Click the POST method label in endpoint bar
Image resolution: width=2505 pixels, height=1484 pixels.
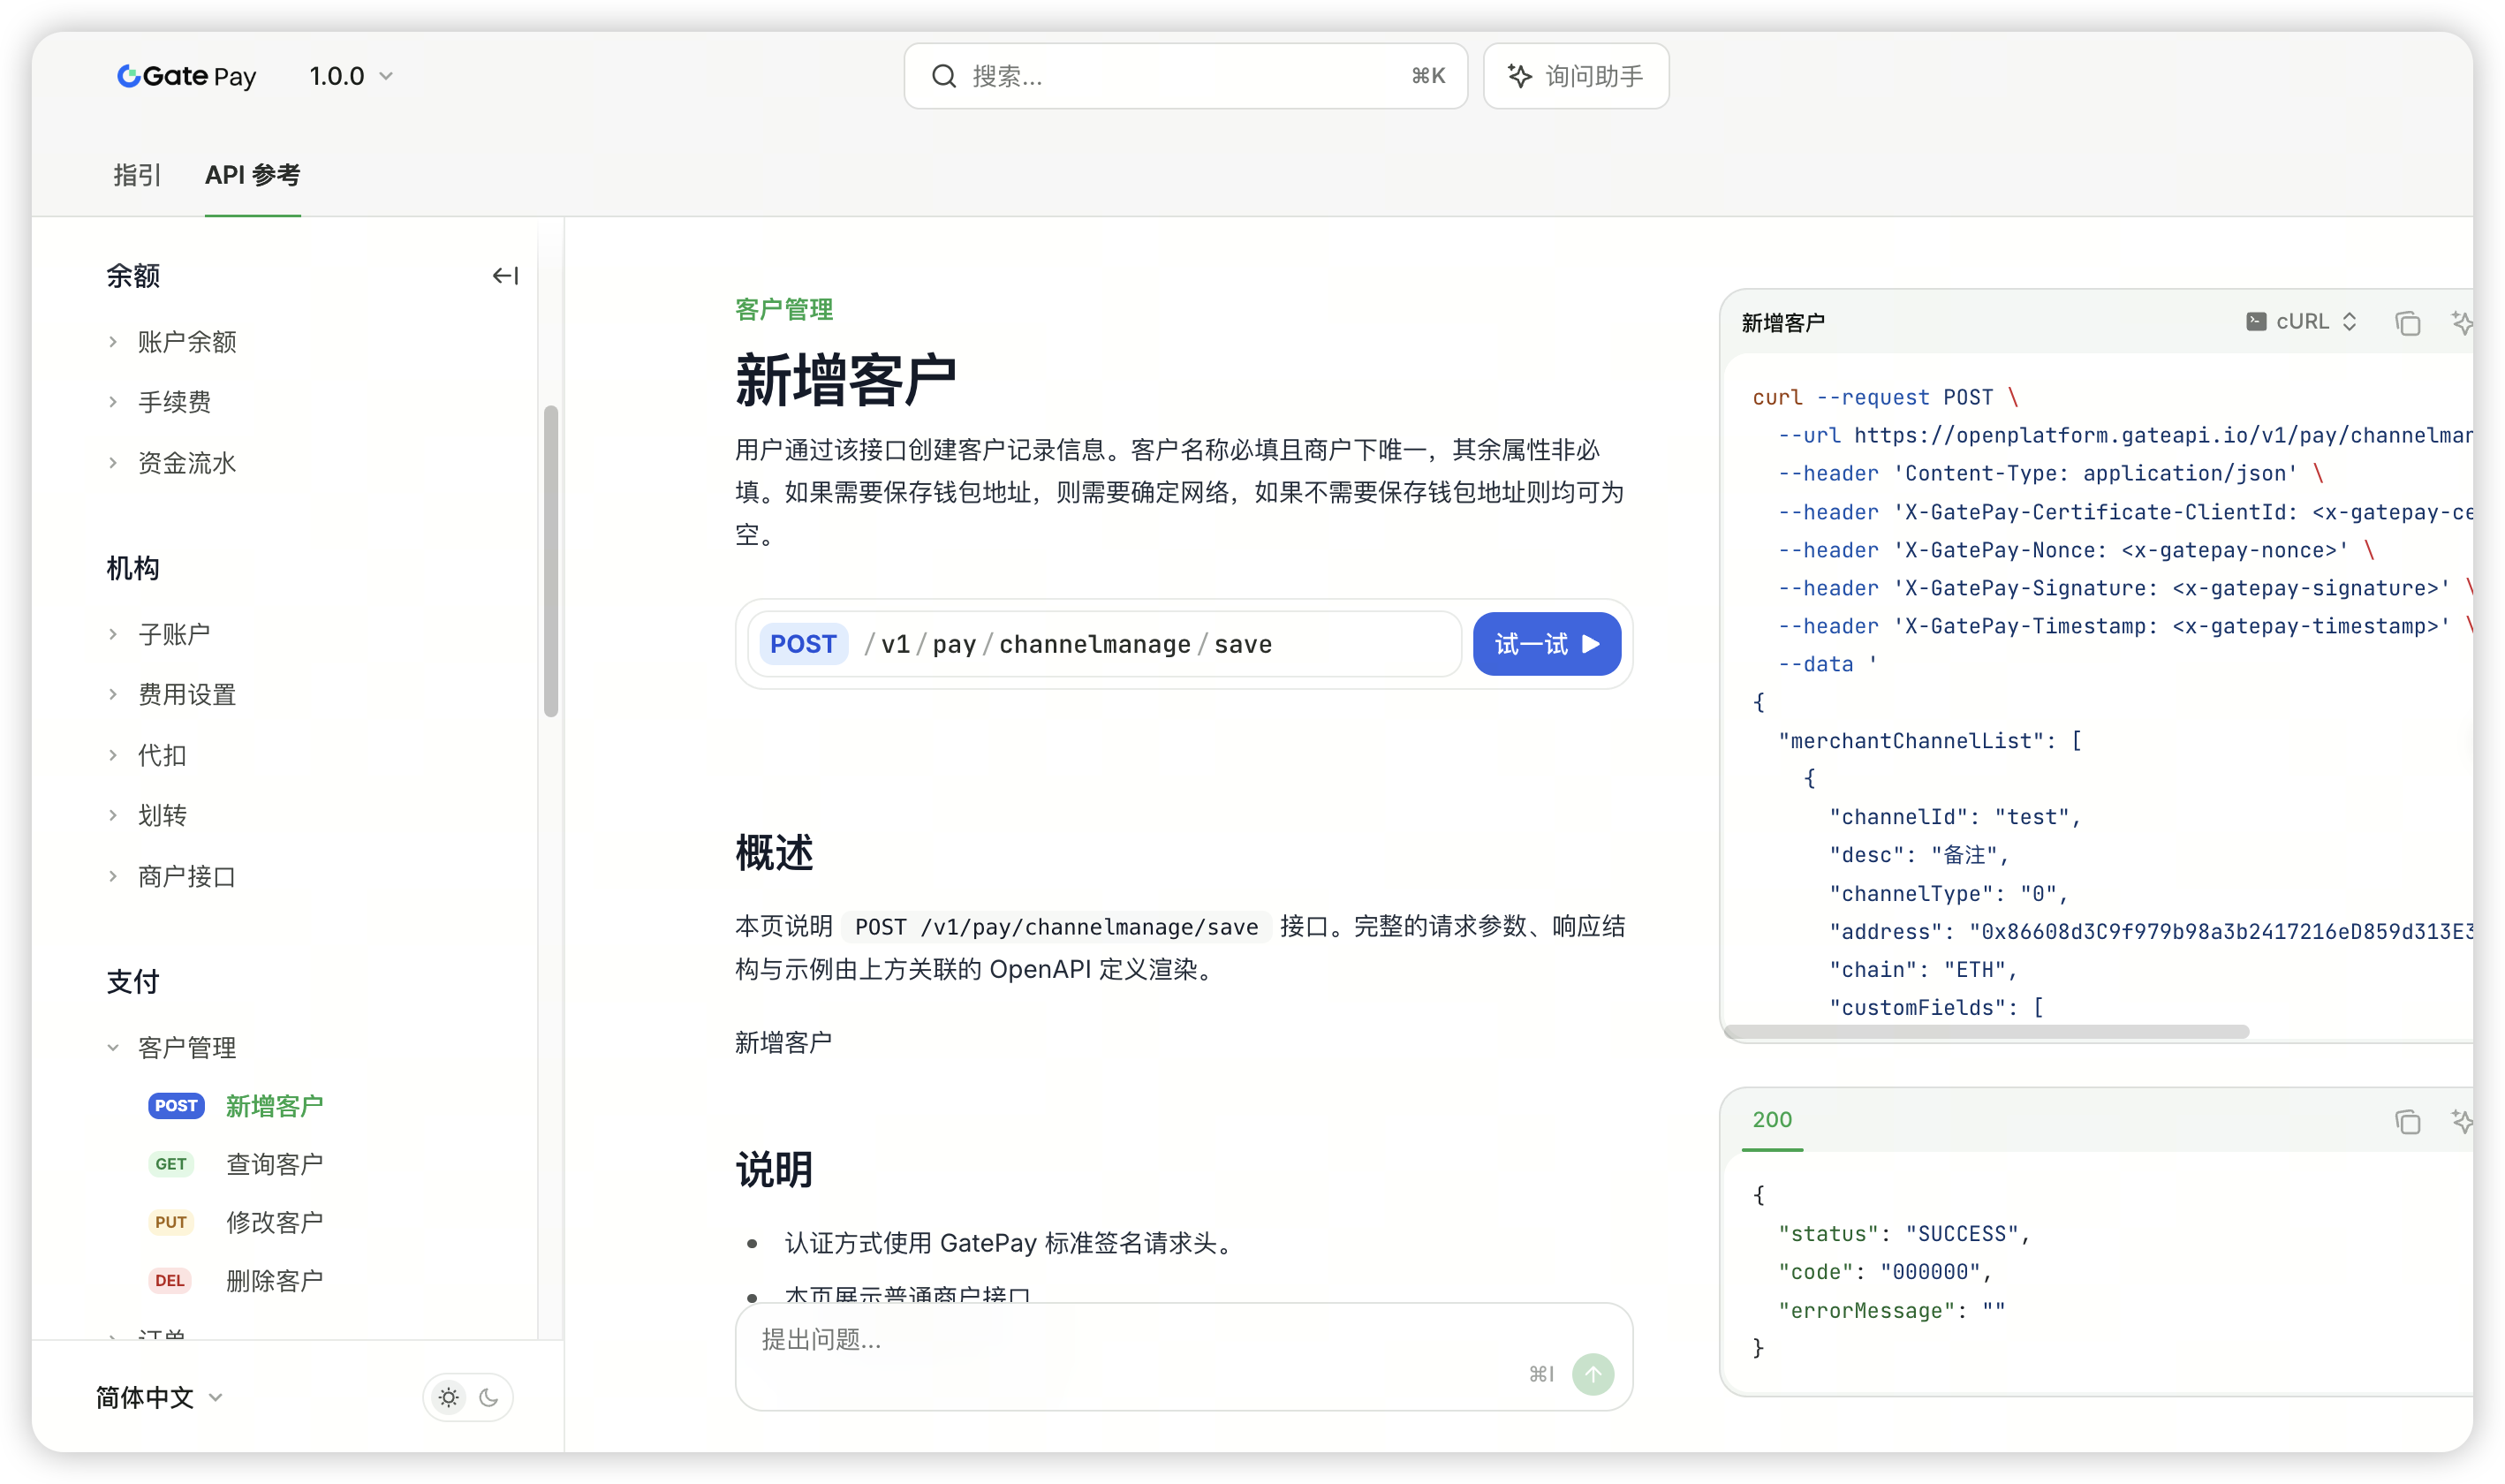803,644
